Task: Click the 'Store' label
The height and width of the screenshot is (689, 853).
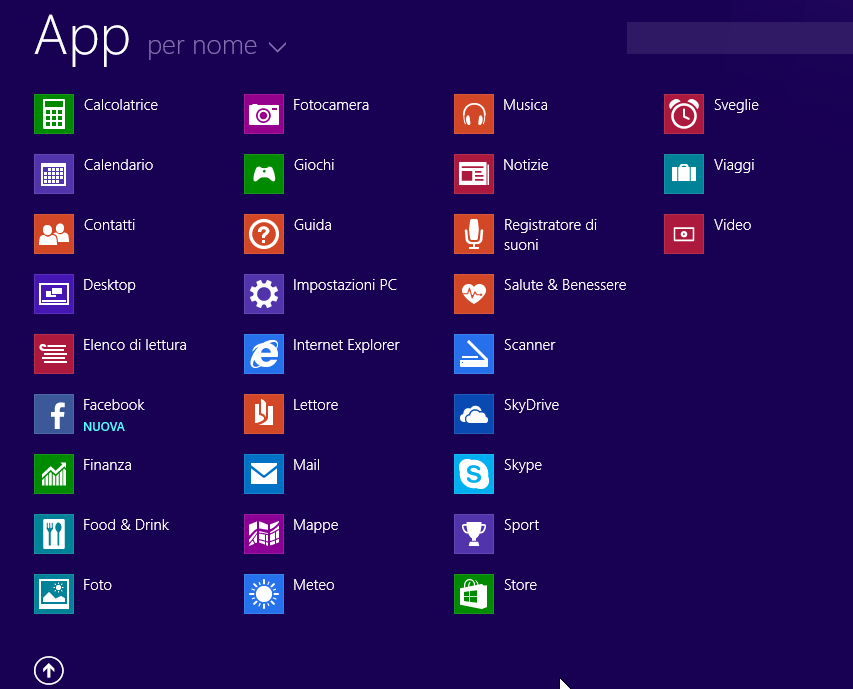Action: [x=520, y=585]
